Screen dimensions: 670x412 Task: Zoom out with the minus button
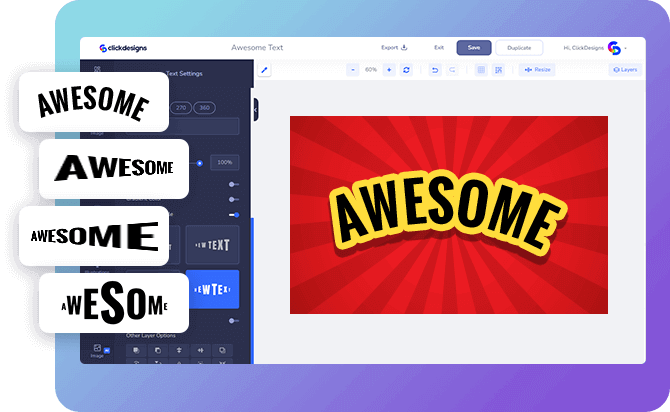353,70
